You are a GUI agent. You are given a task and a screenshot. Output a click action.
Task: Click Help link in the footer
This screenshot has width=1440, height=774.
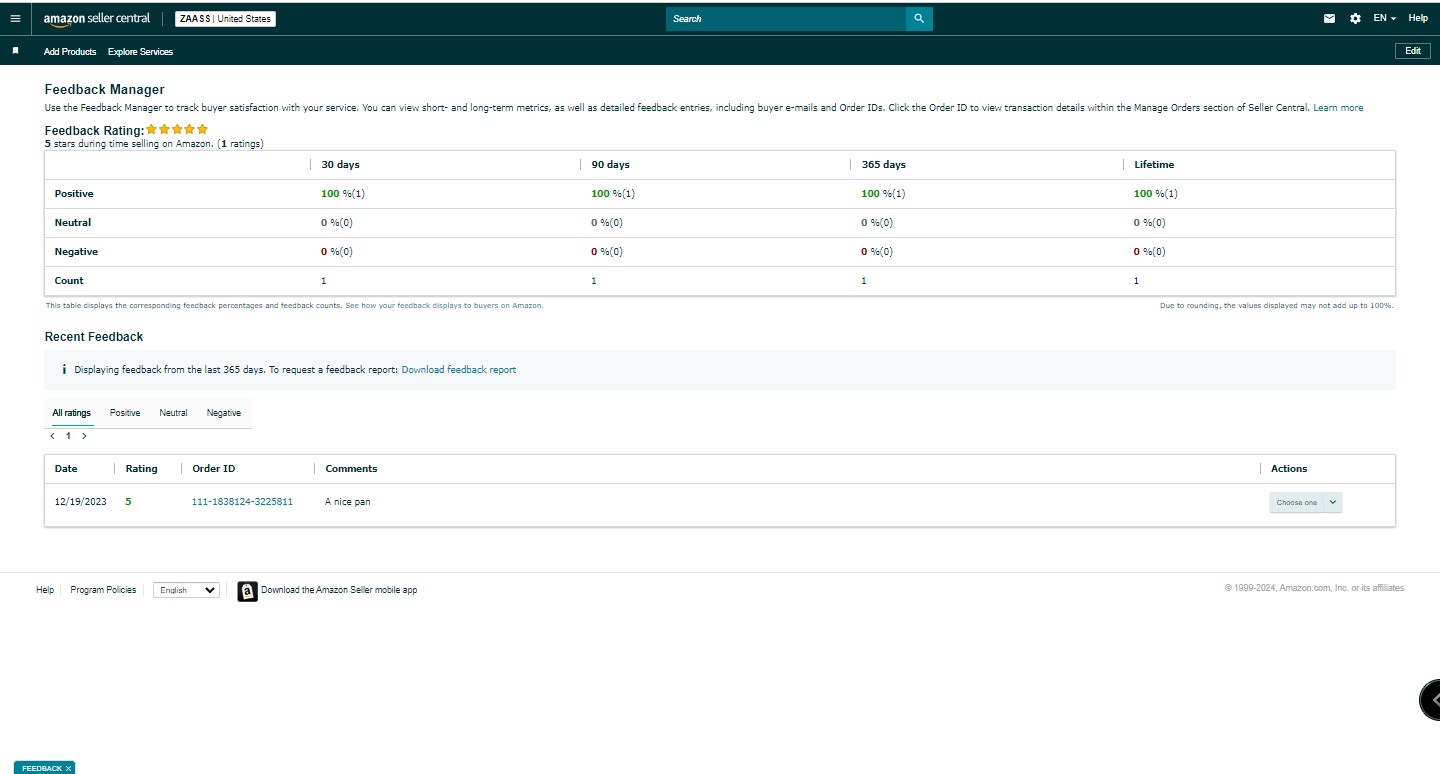[x=45, y=590]
